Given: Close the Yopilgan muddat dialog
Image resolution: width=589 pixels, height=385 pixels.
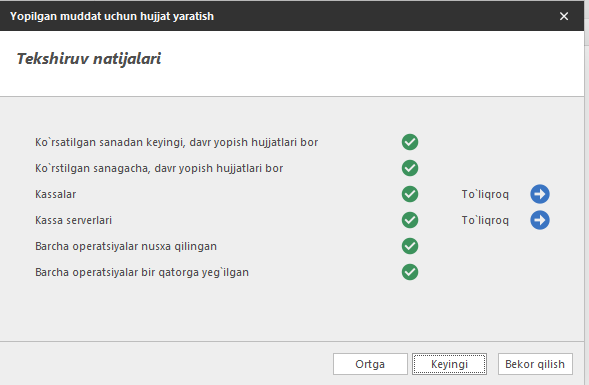Looking at the screenshot, I should click(564, 16).
